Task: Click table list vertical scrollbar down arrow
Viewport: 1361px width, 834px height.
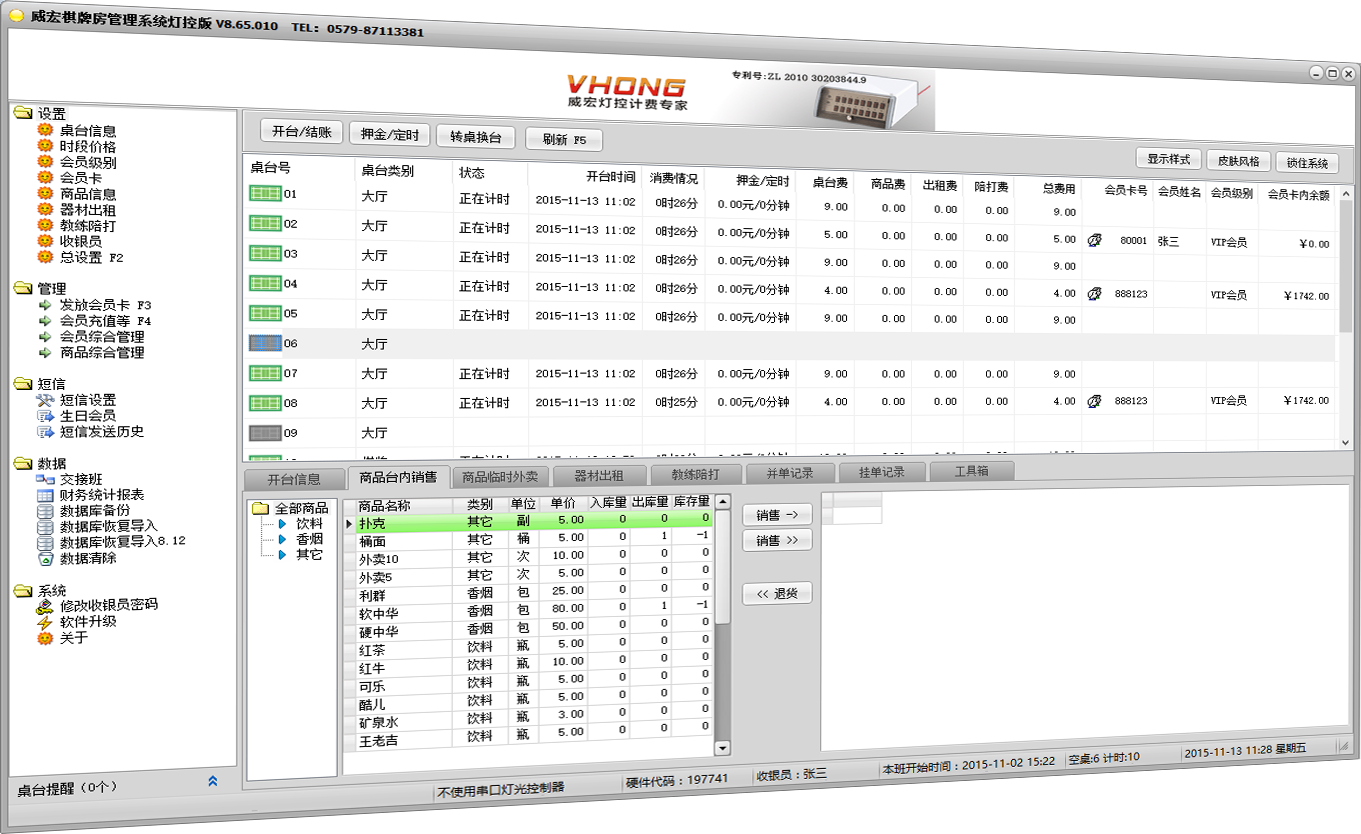Action: pyautogui.click(x=1345, y=442)
